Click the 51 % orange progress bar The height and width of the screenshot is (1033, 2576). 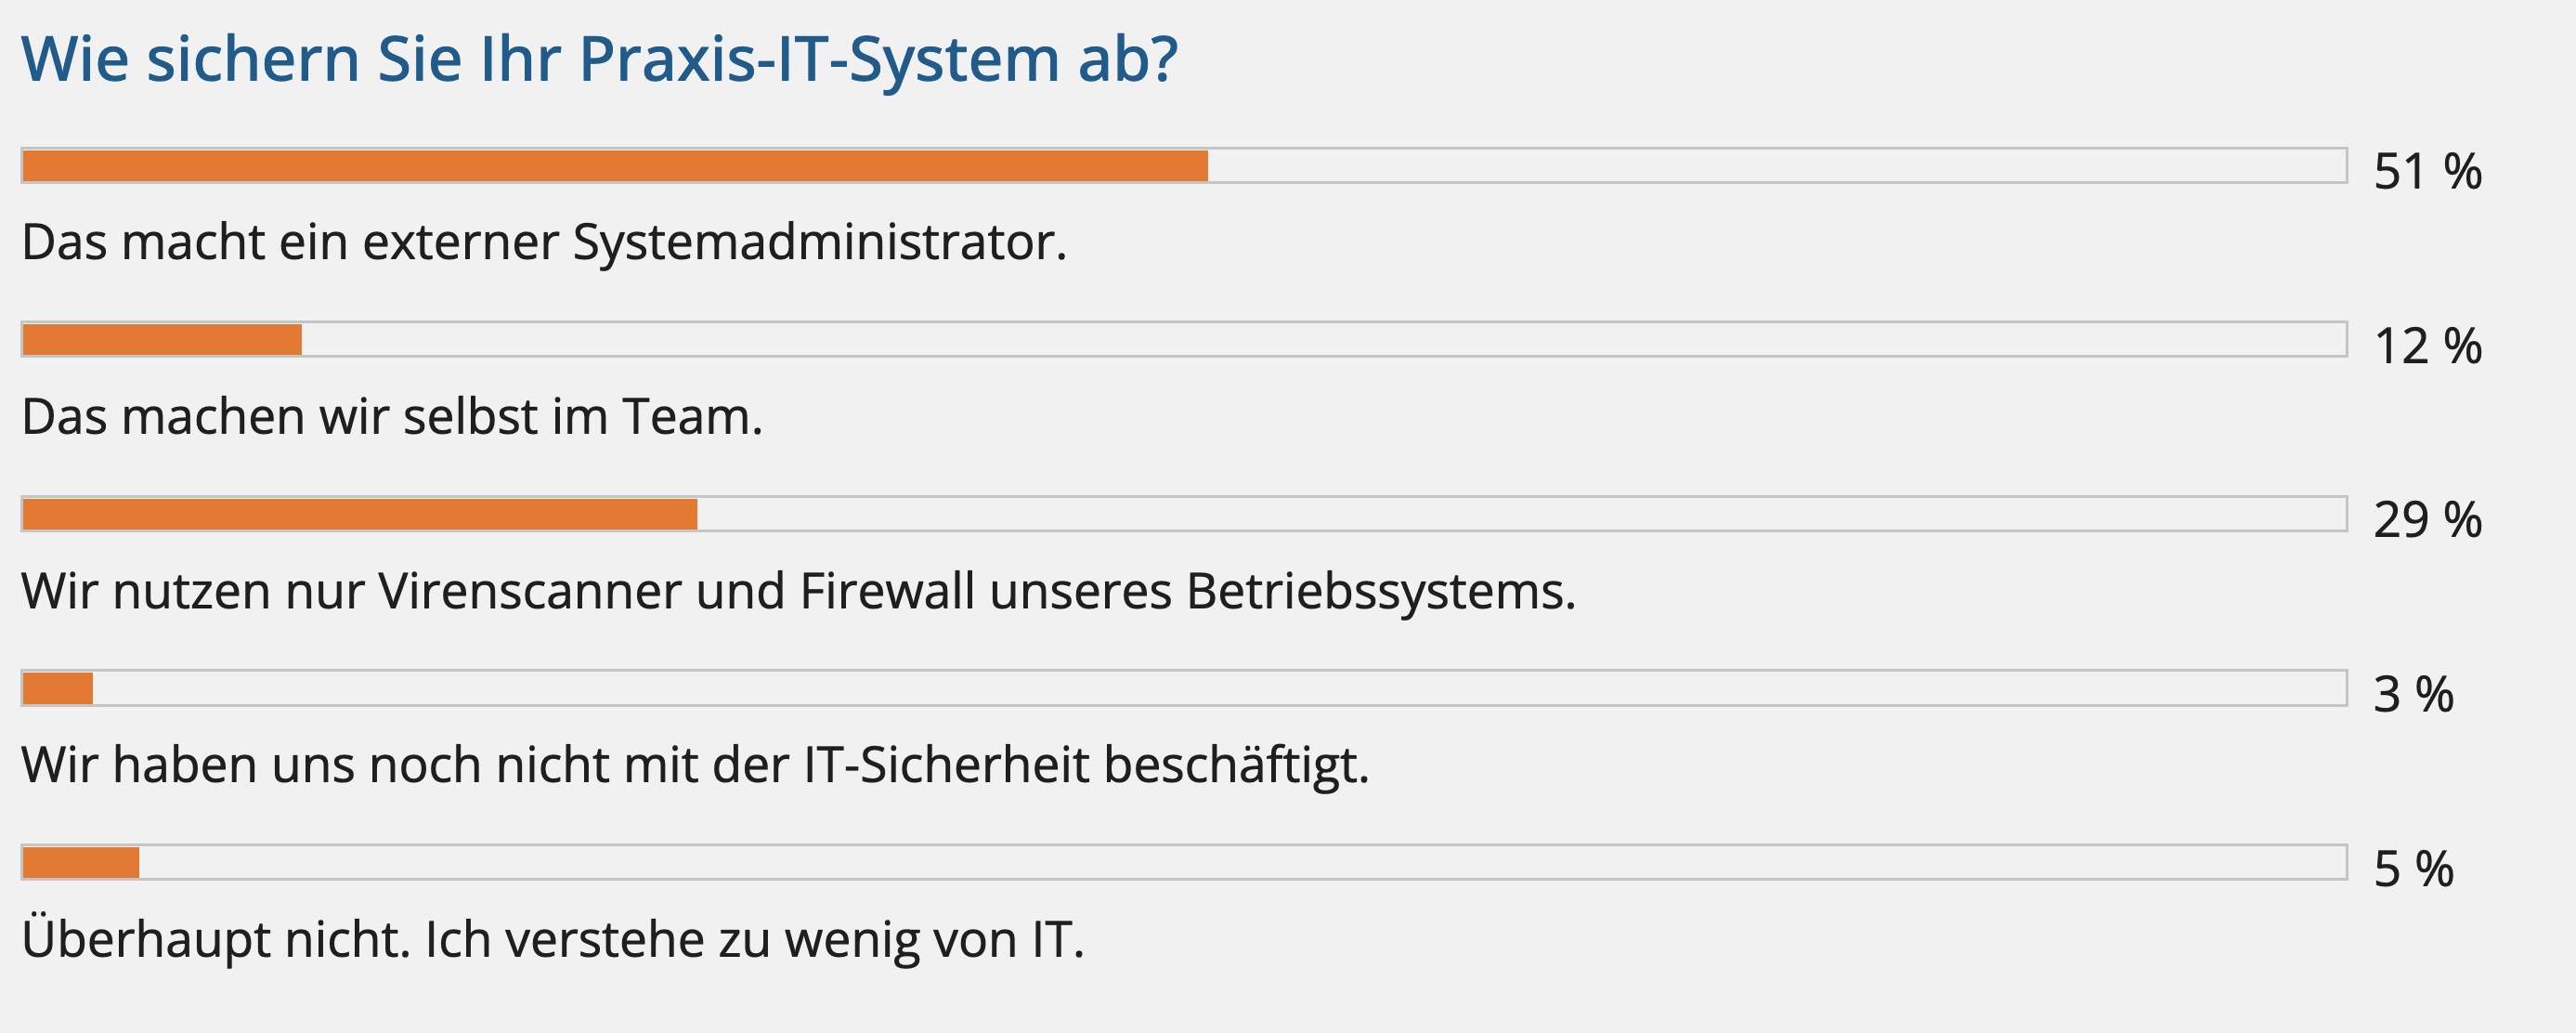tap(615, 166)
